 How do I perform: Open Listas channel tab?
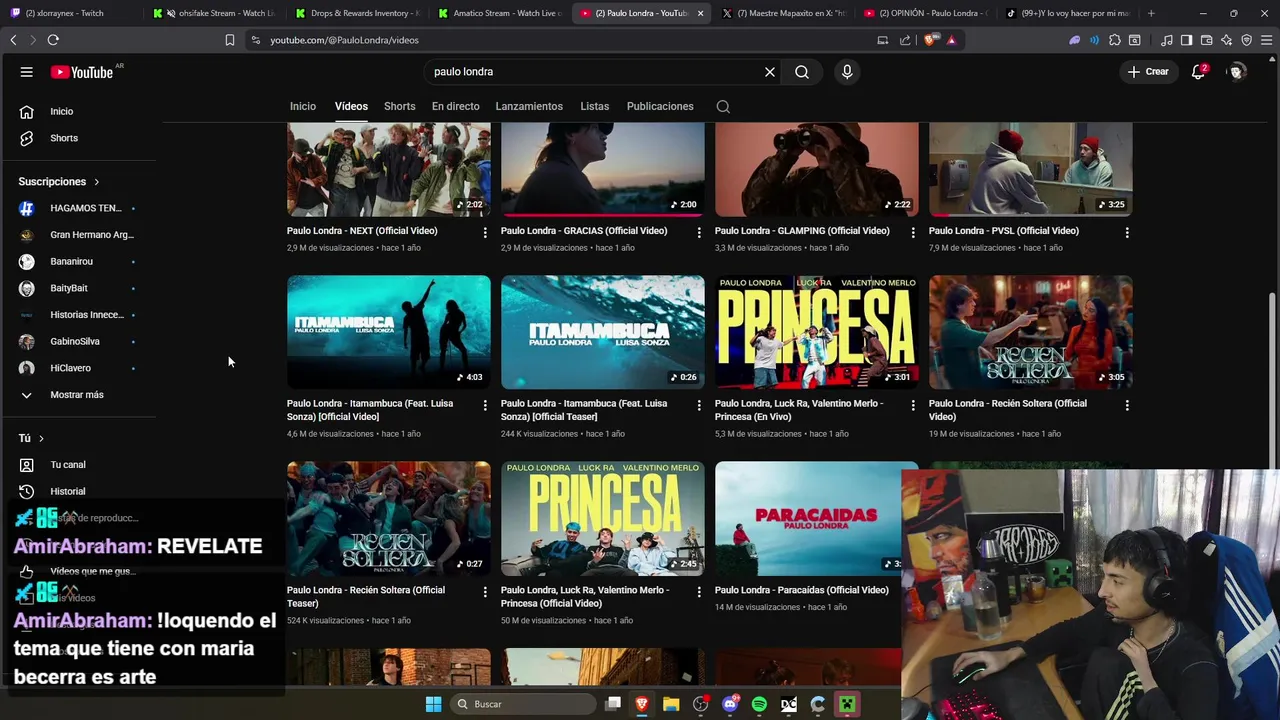point(594,106)
